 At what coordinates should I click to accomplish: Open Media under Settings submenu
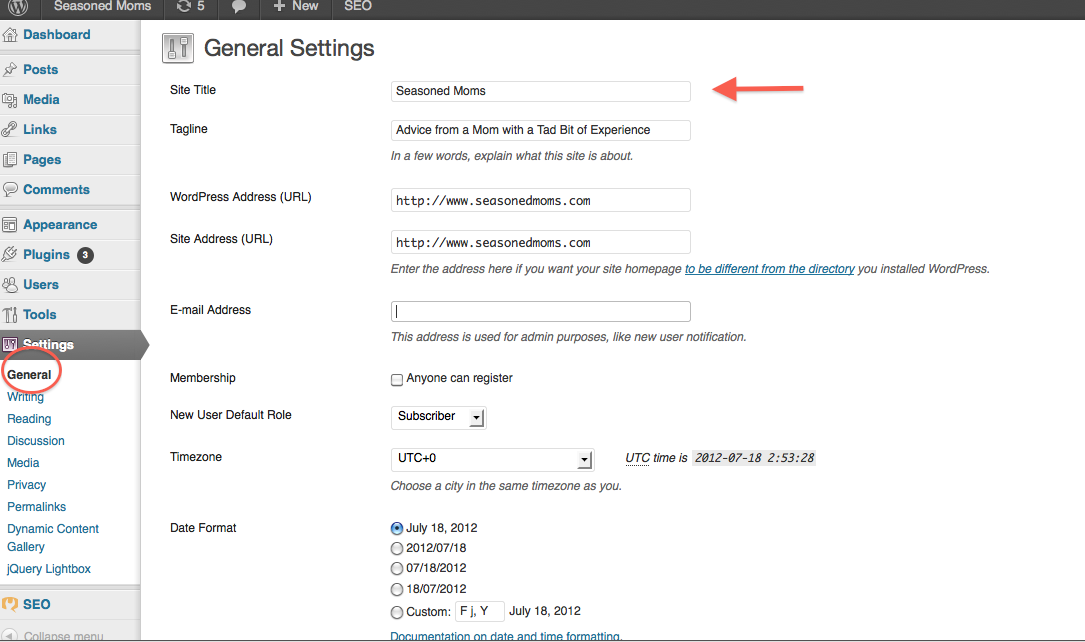[23, 463]
